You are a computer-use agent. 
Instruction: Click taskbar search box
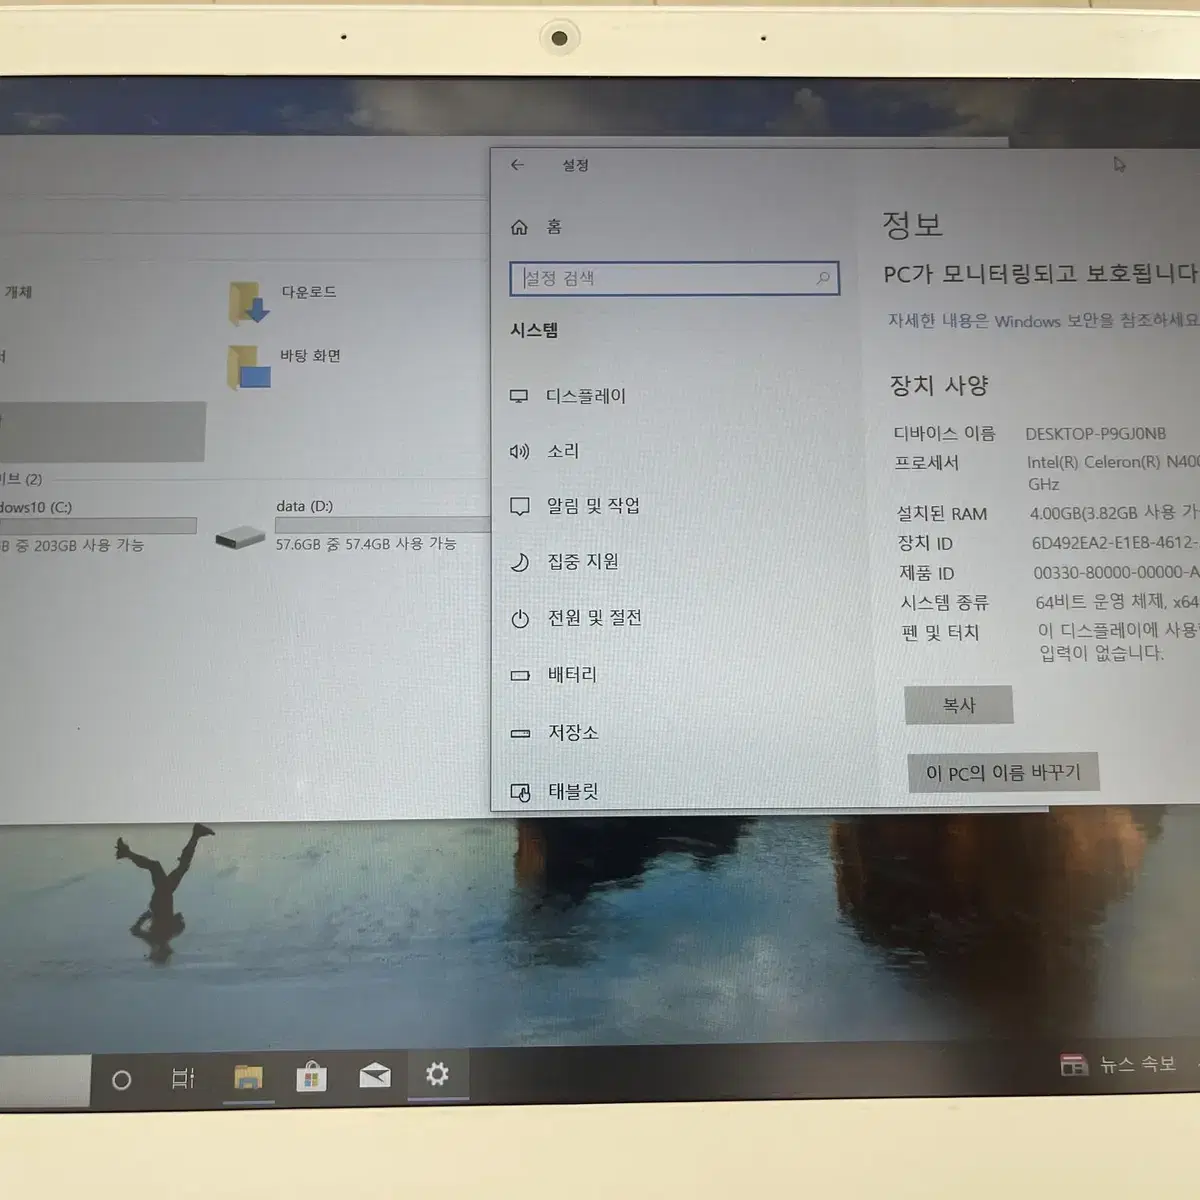(x=45, y=1082)
